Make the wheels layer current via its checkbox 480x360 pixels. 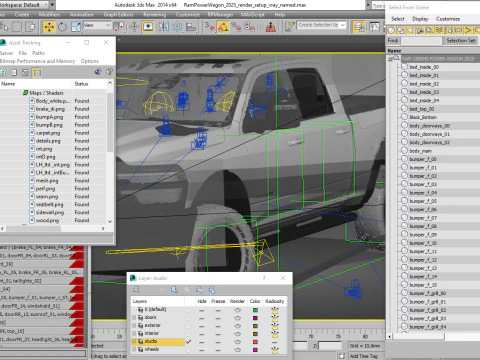pos(188,350)
